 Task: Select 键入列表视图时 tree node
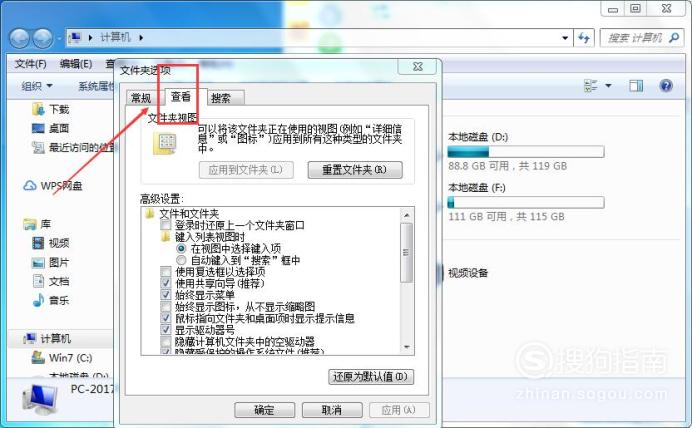210,237
